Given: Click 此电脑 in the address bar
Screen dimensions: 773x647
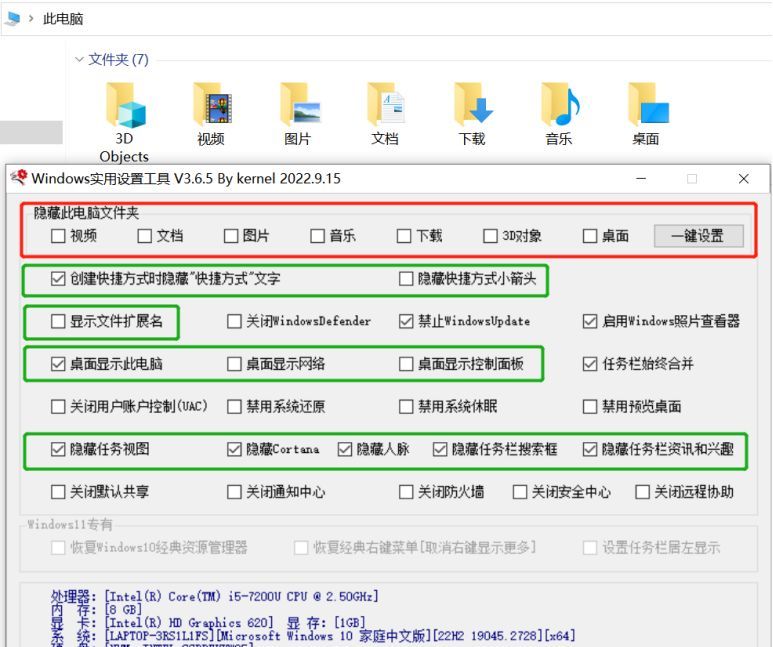Looking at the screenshot, I should [x=63, y=19].
